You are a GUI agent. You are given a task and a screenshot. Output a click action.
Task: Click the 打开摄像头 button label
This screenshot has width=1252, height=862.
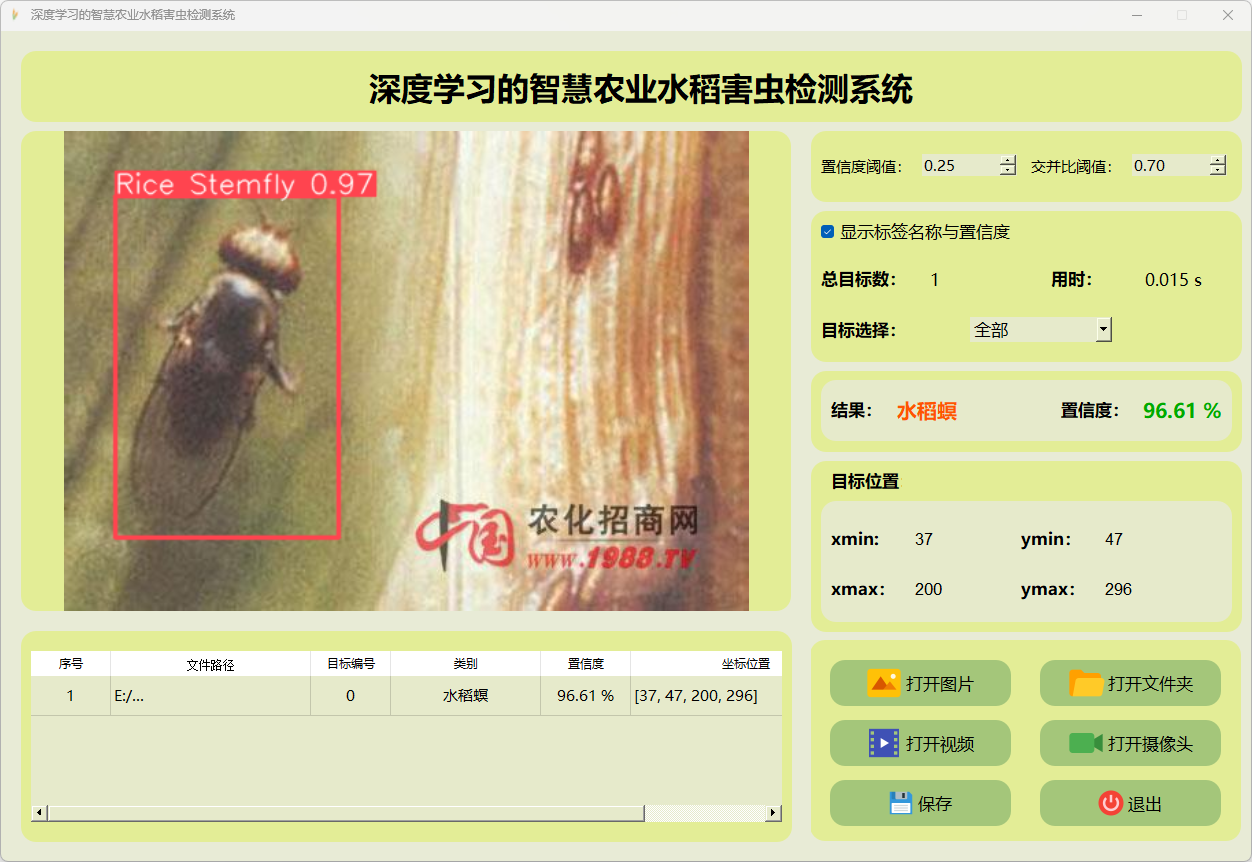pyautogui.click(x=1150, y=744)
